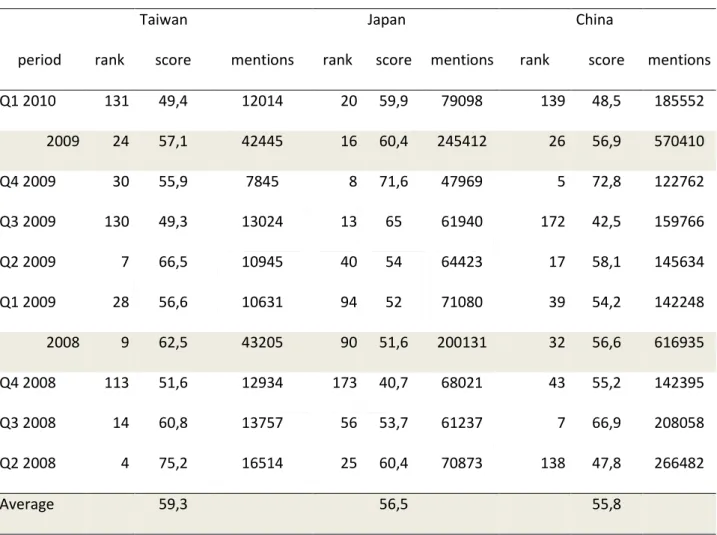Select the Q4 2009 row label

pyautogui.click(x=27, y=182)
